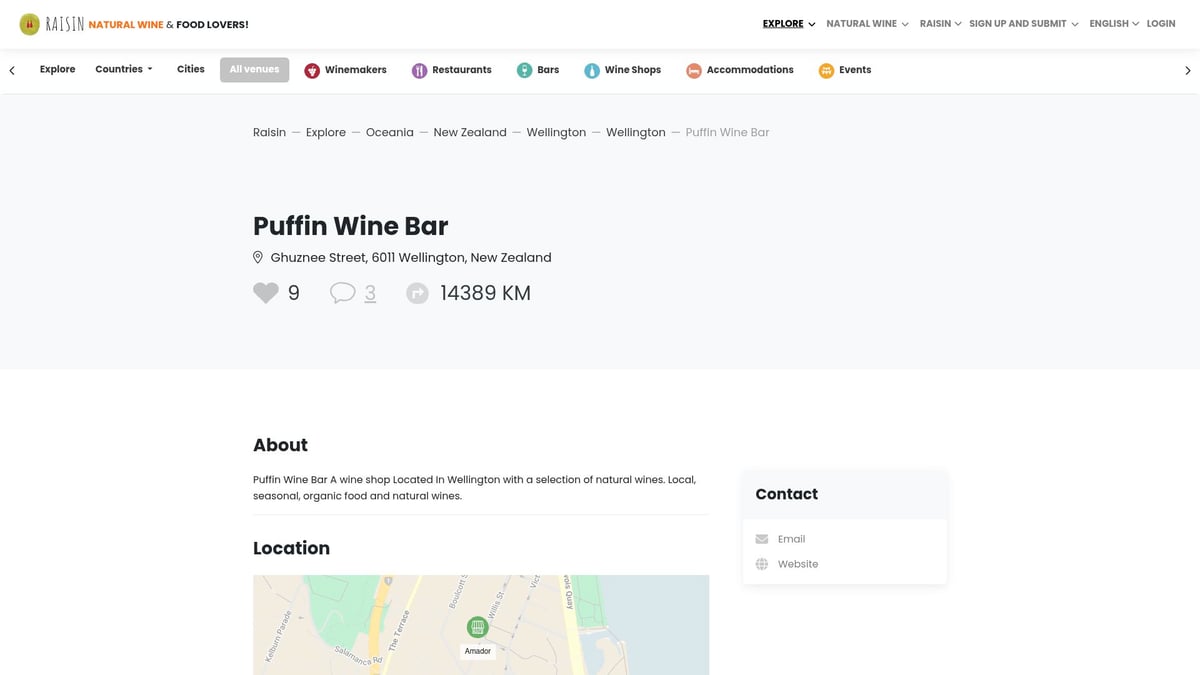The height and width of the screenshot is (675, 1200).
Task: Select the Bars category icon
Action: point(524,70)
